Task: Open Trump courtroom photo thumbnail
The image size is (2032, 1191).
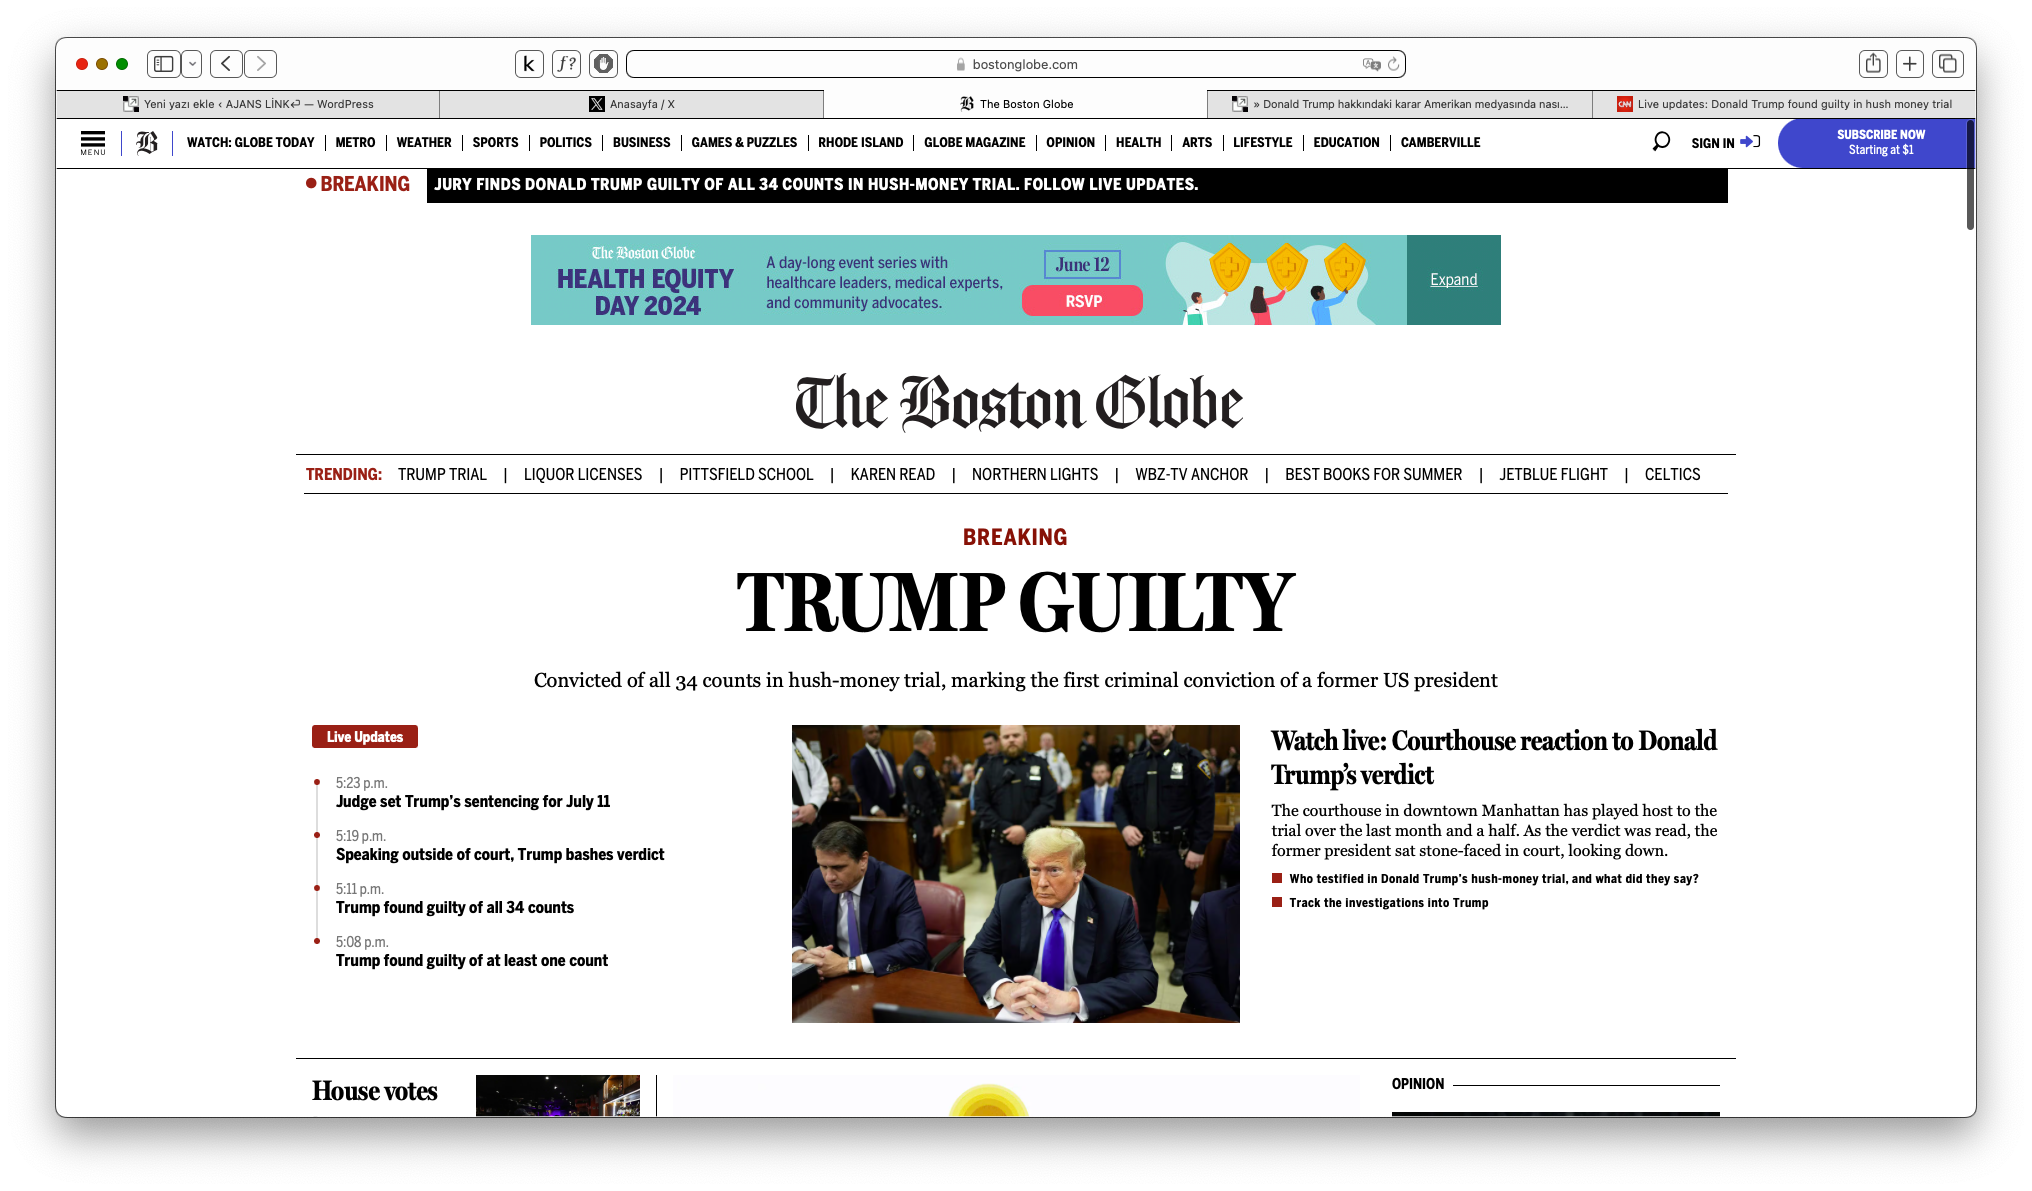Action: pos(1015,873)
